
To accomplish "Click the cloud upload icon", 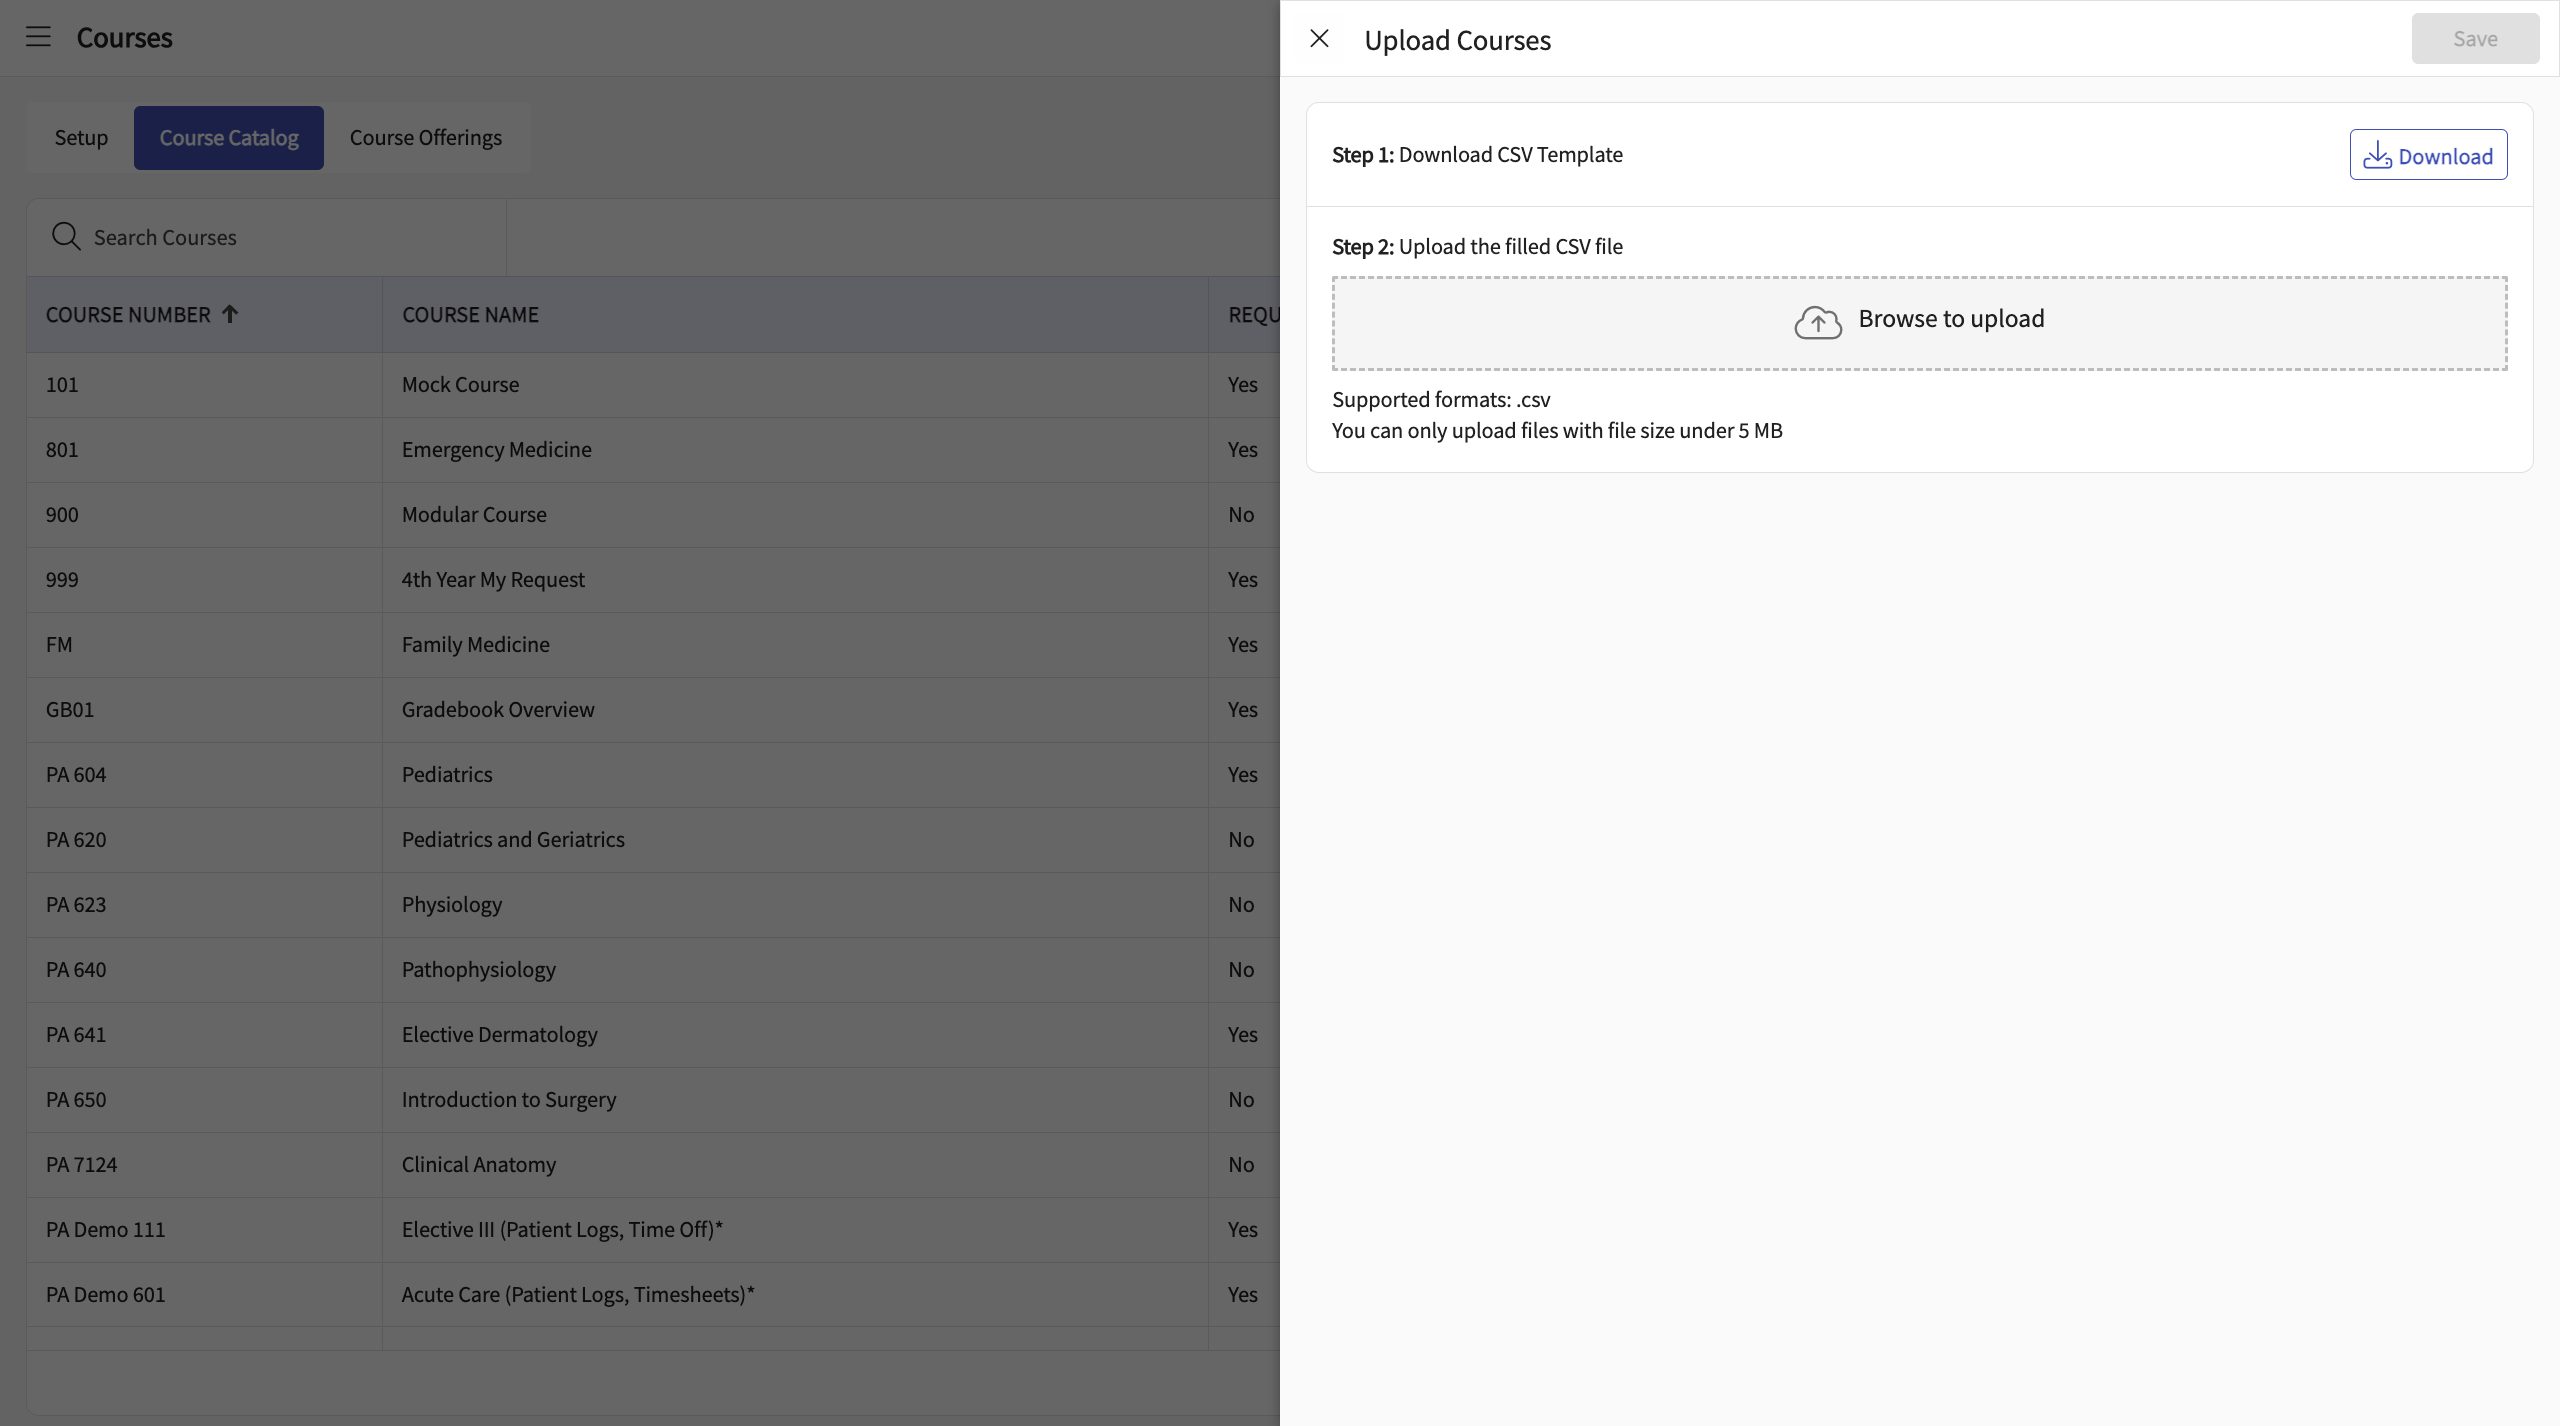I will pyautogui.click(x=1817, y=322).
